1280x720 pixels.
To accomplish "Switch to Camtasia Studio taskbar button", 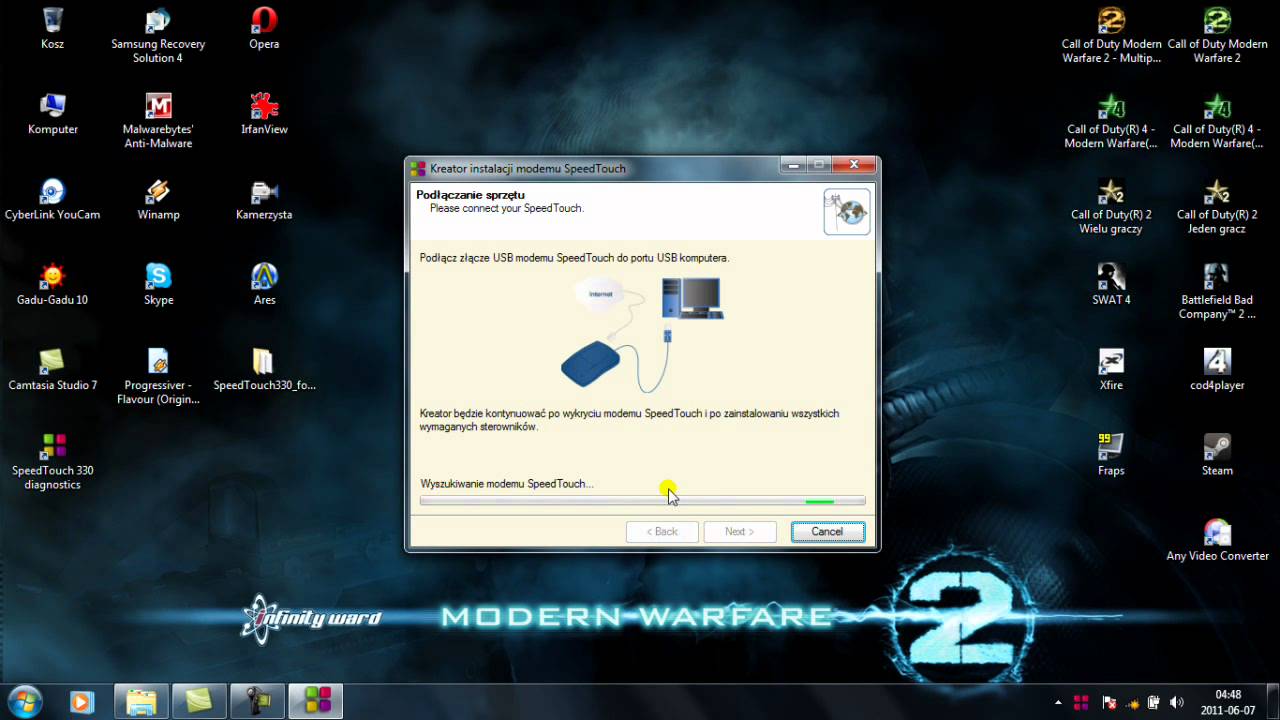I will 199,701.
